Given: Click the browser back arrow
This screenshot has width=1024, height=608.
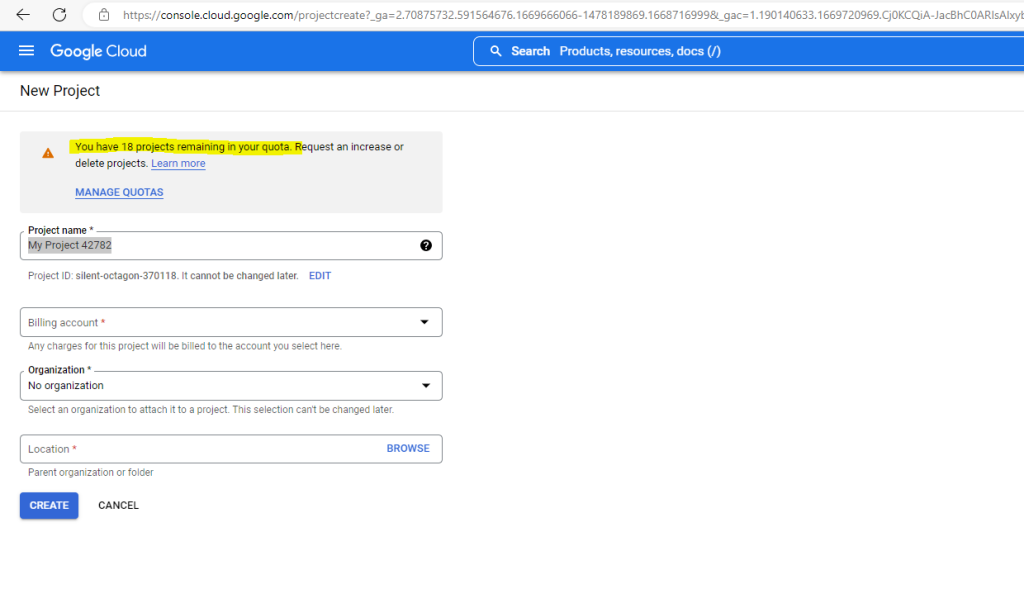Looking at the screenshot, I should tap(23, 14).
